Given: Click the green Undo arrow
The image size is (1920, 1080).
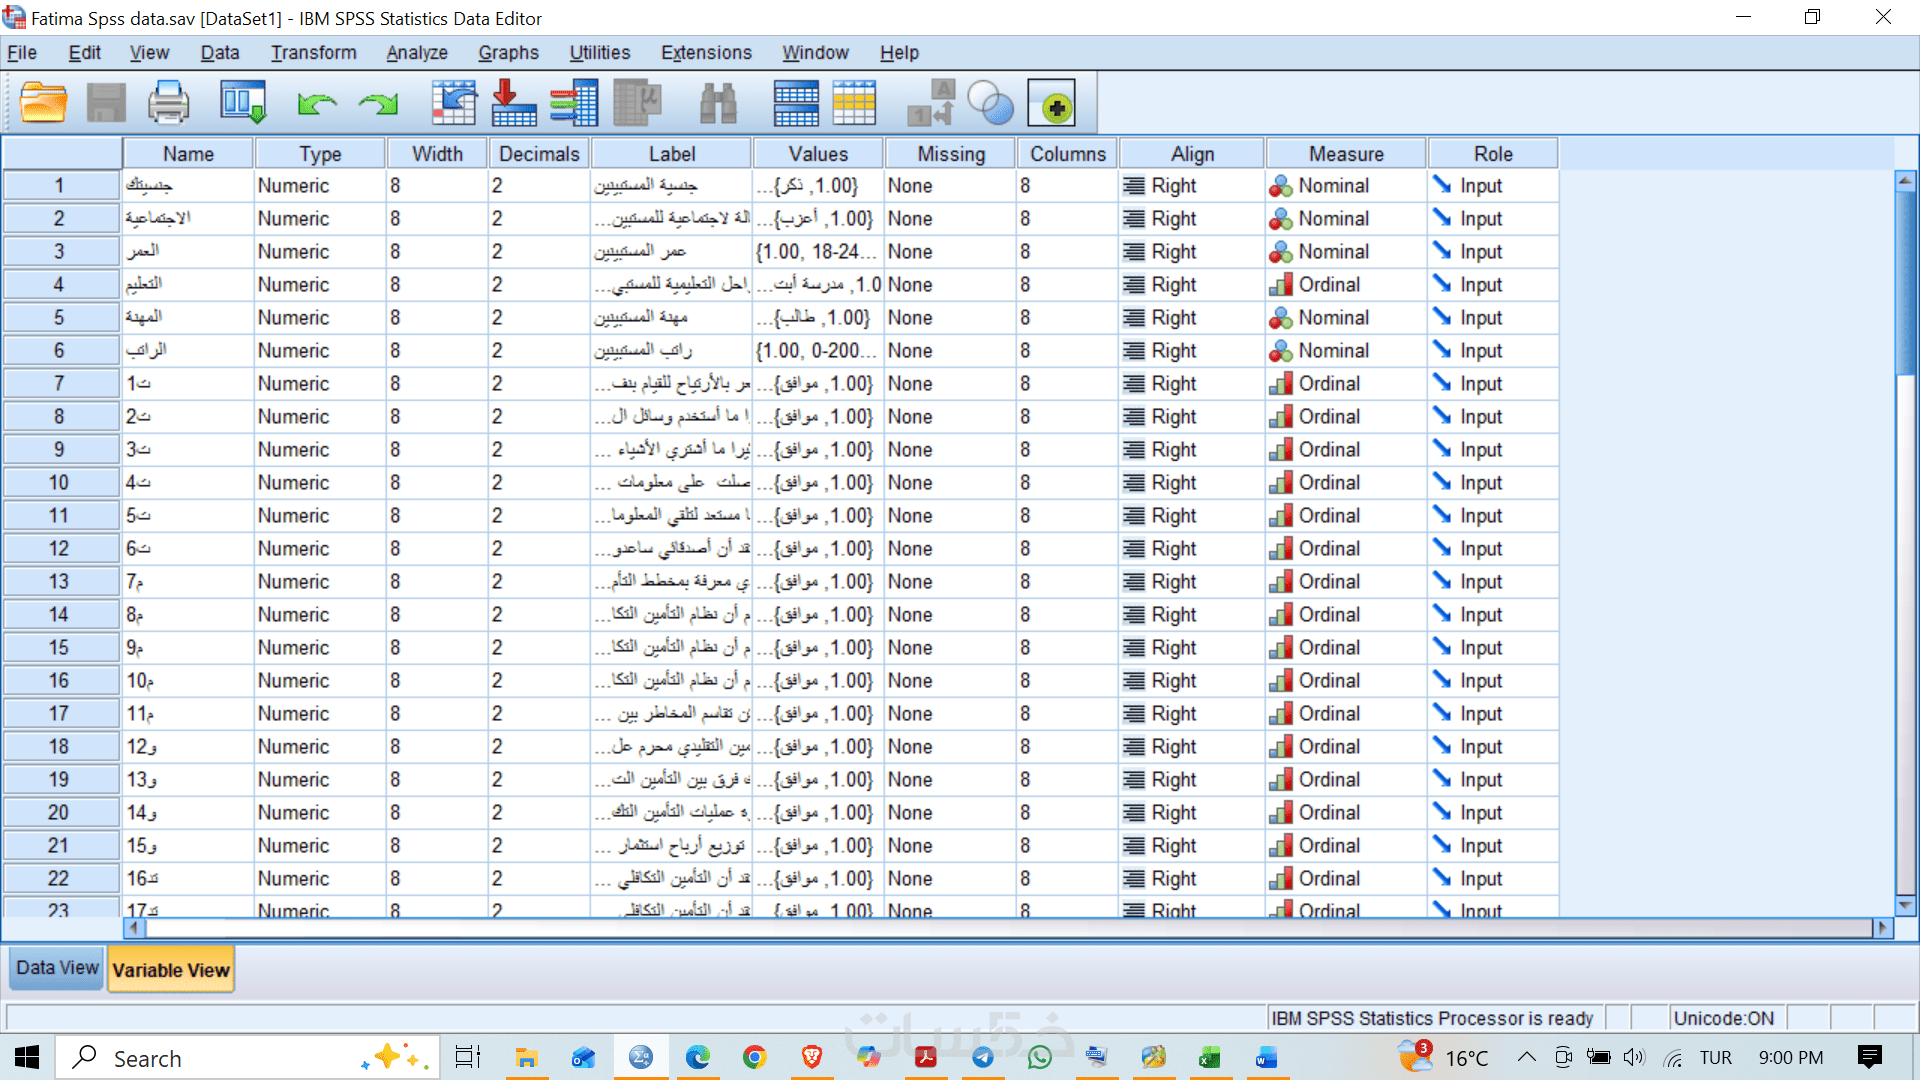Looking at the screenshot, I should (x=317, y=103).
